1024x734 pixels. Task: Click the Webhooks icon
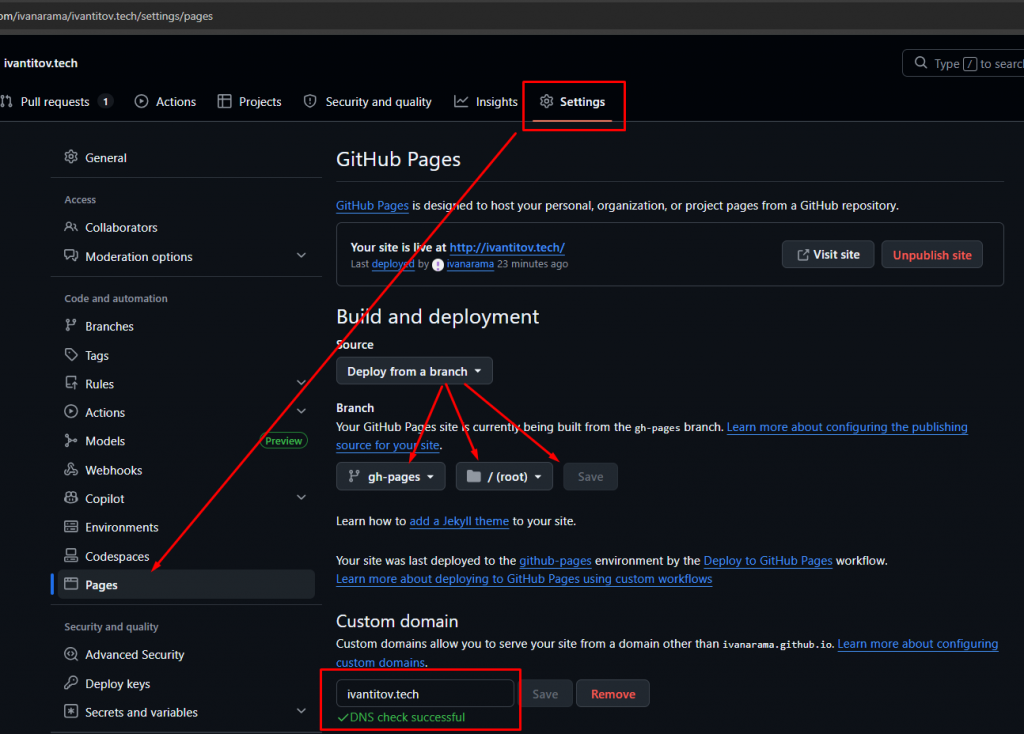point(71,469)
